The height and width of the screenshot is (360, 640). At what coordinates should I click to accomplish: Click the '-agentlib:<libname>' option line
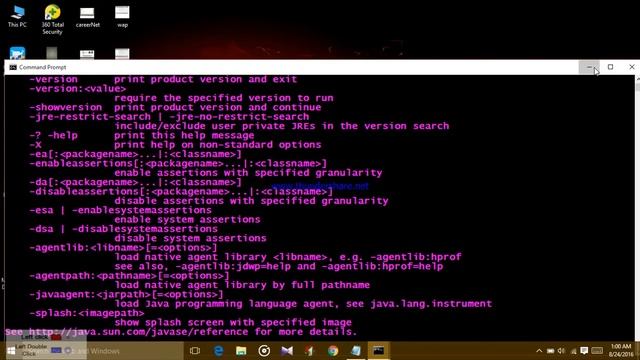tap(123, 248)
